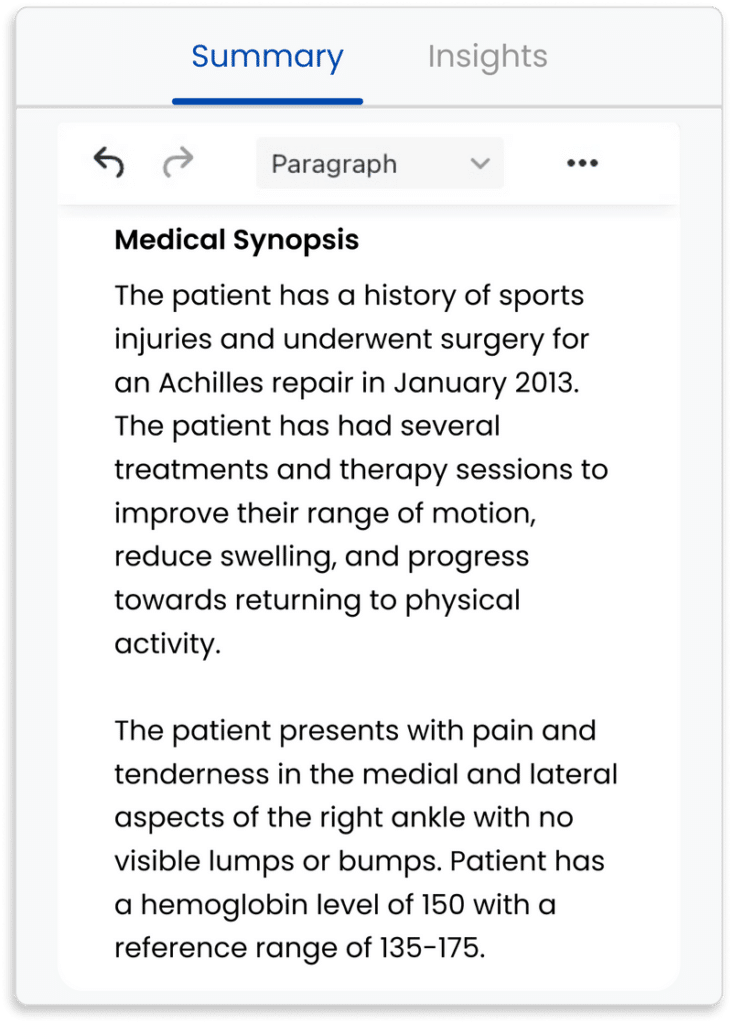Open the three-dot more options menu
Screen dimensions: 732x1024
click(582, 164)
